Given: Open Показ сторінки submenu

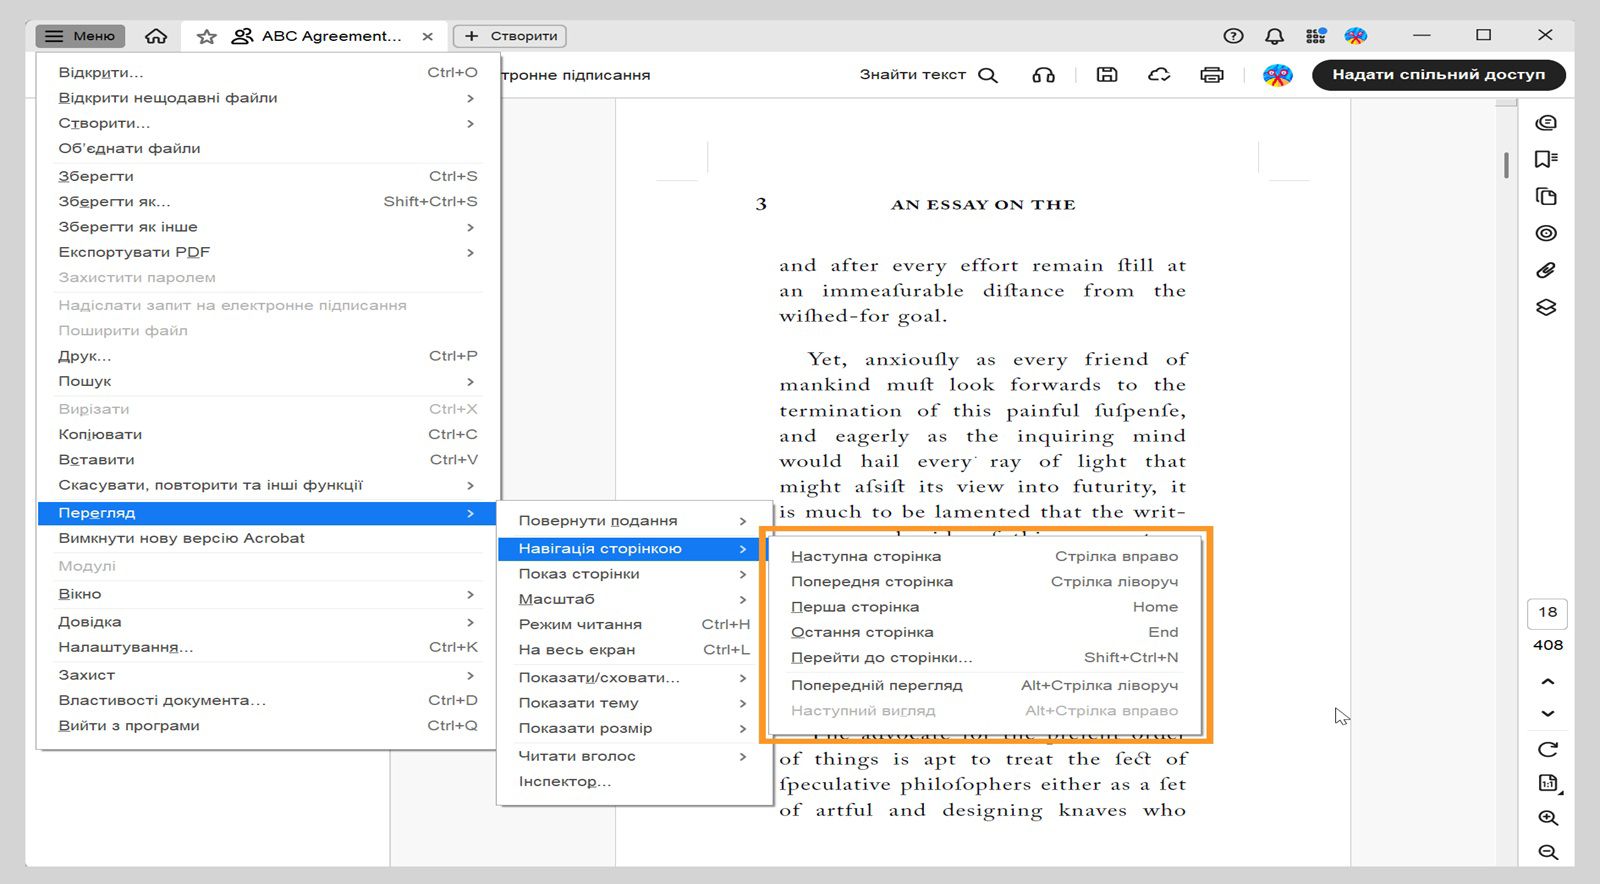Looking at the screenshot, I should pyautogui.click(x=635, y=574).
